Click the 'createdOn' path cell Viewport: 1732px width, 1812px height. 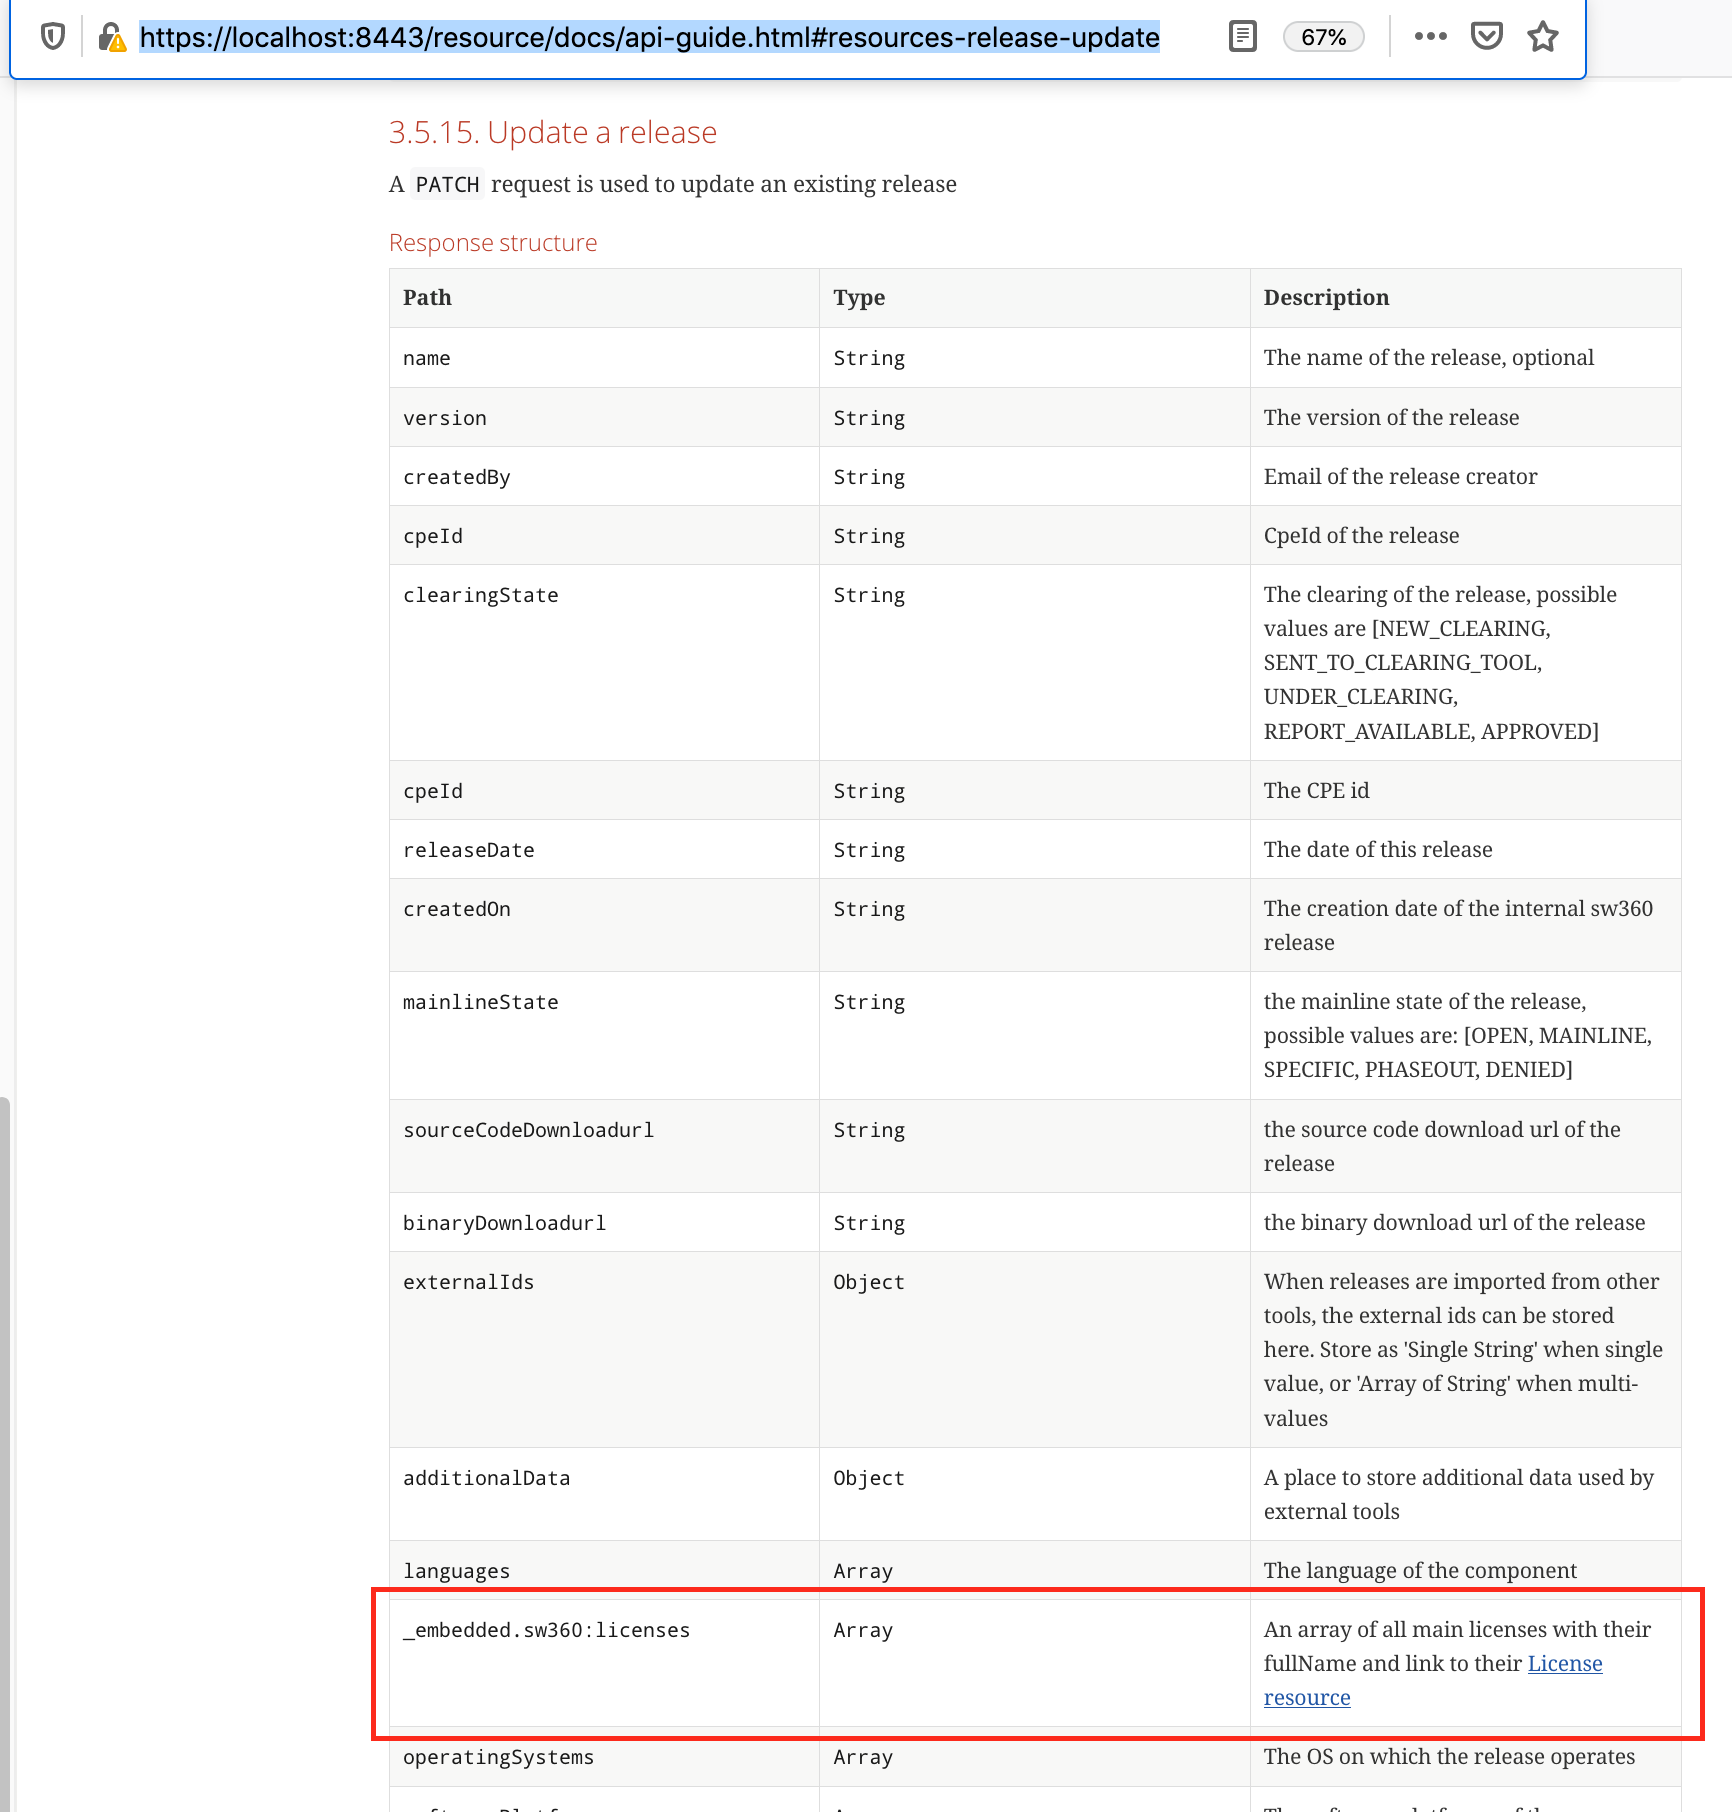(604, 925)
